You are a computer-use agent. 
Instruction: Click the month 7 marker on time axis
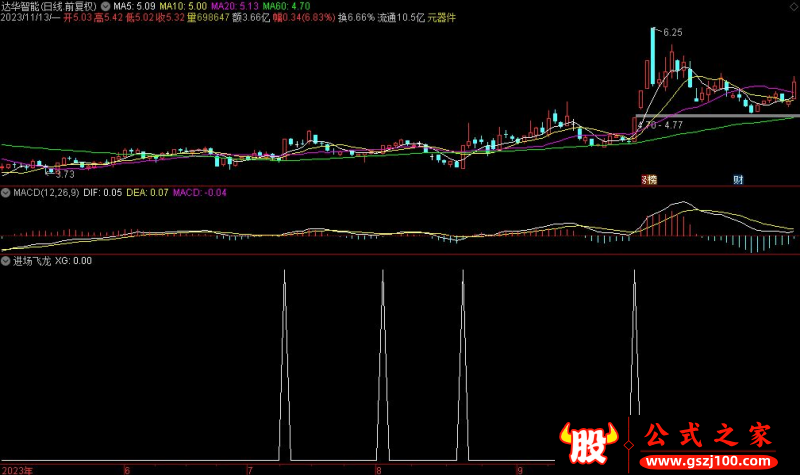249,470
